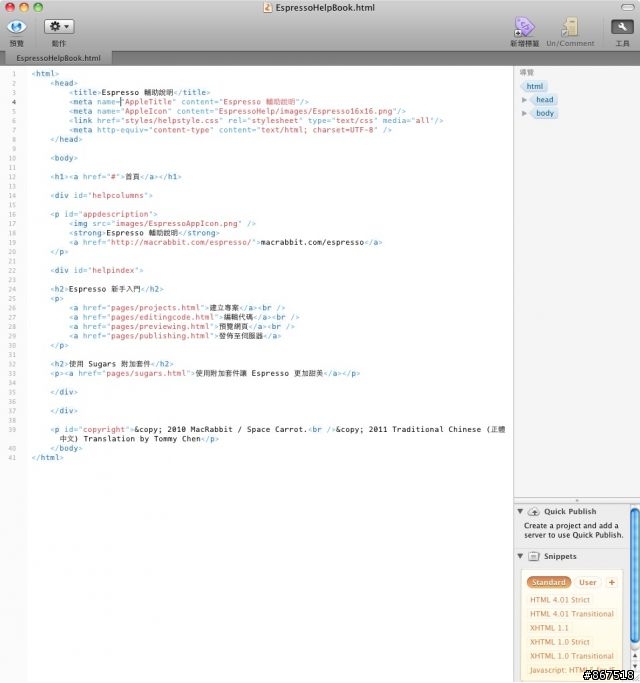
Task: Click line number 4 in the gutter
Action: (14, 102)
